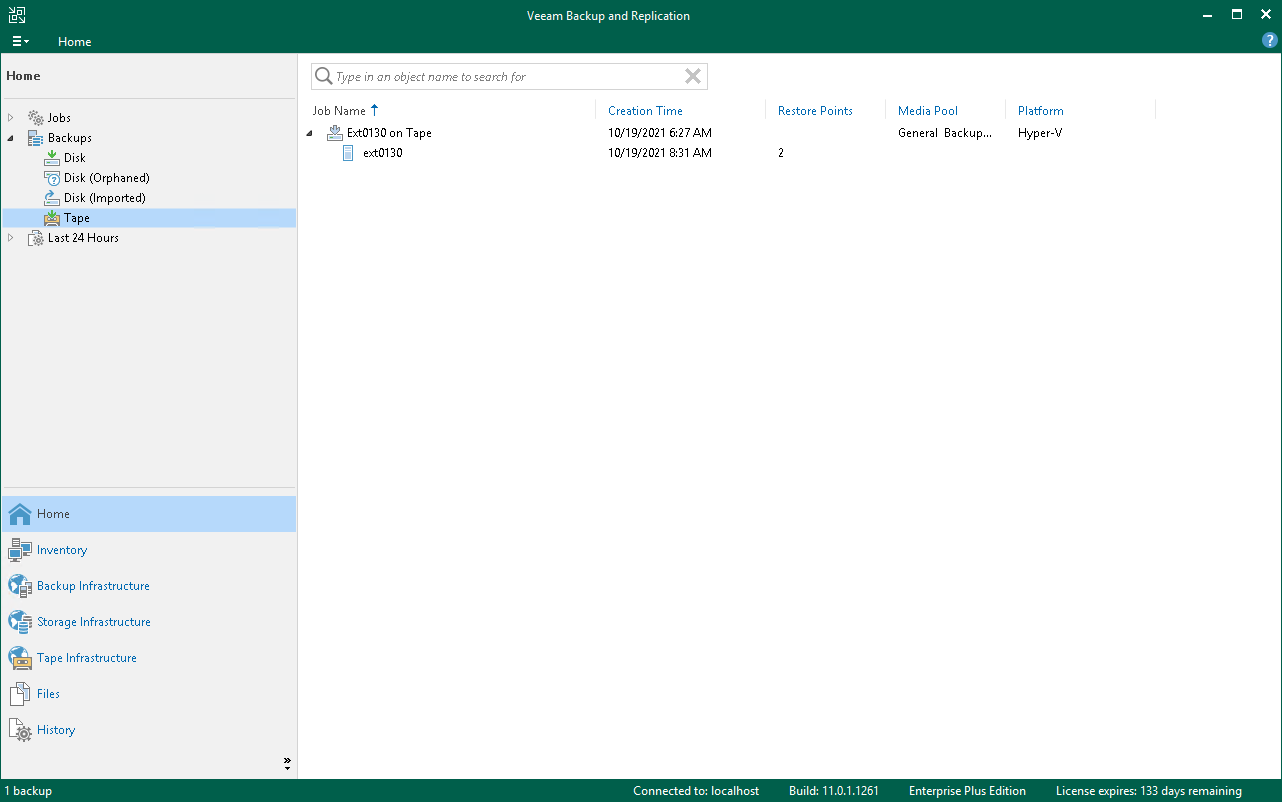
Task: Sort by the Restore Points column
Action: (815, 111)
